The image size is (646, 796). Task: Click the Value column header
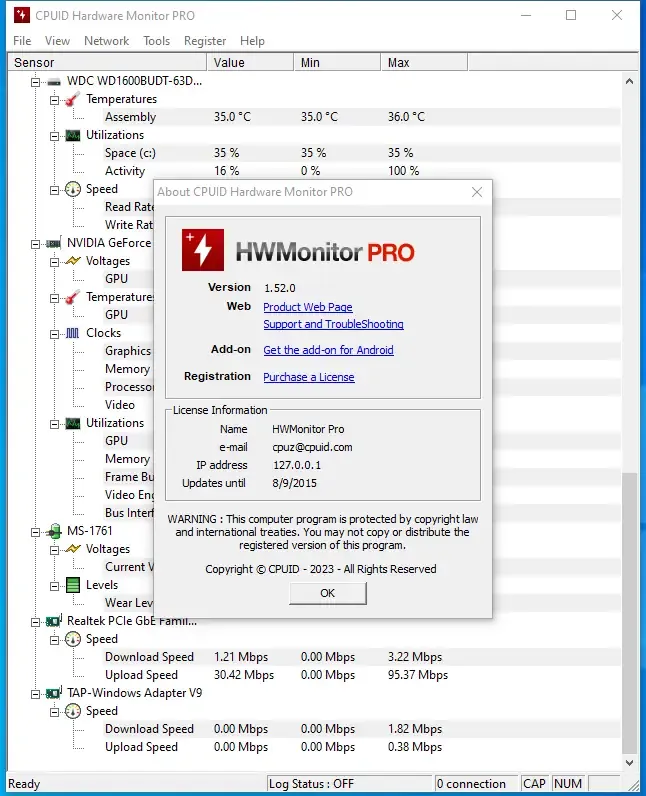pyautogui.click(x=250, y=62)
